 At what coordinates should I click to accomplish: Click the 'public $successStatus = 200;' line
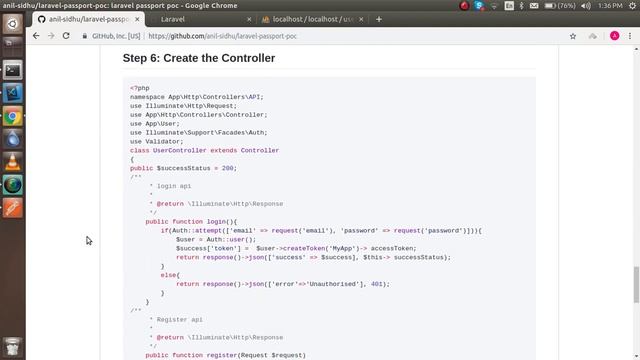183,168
